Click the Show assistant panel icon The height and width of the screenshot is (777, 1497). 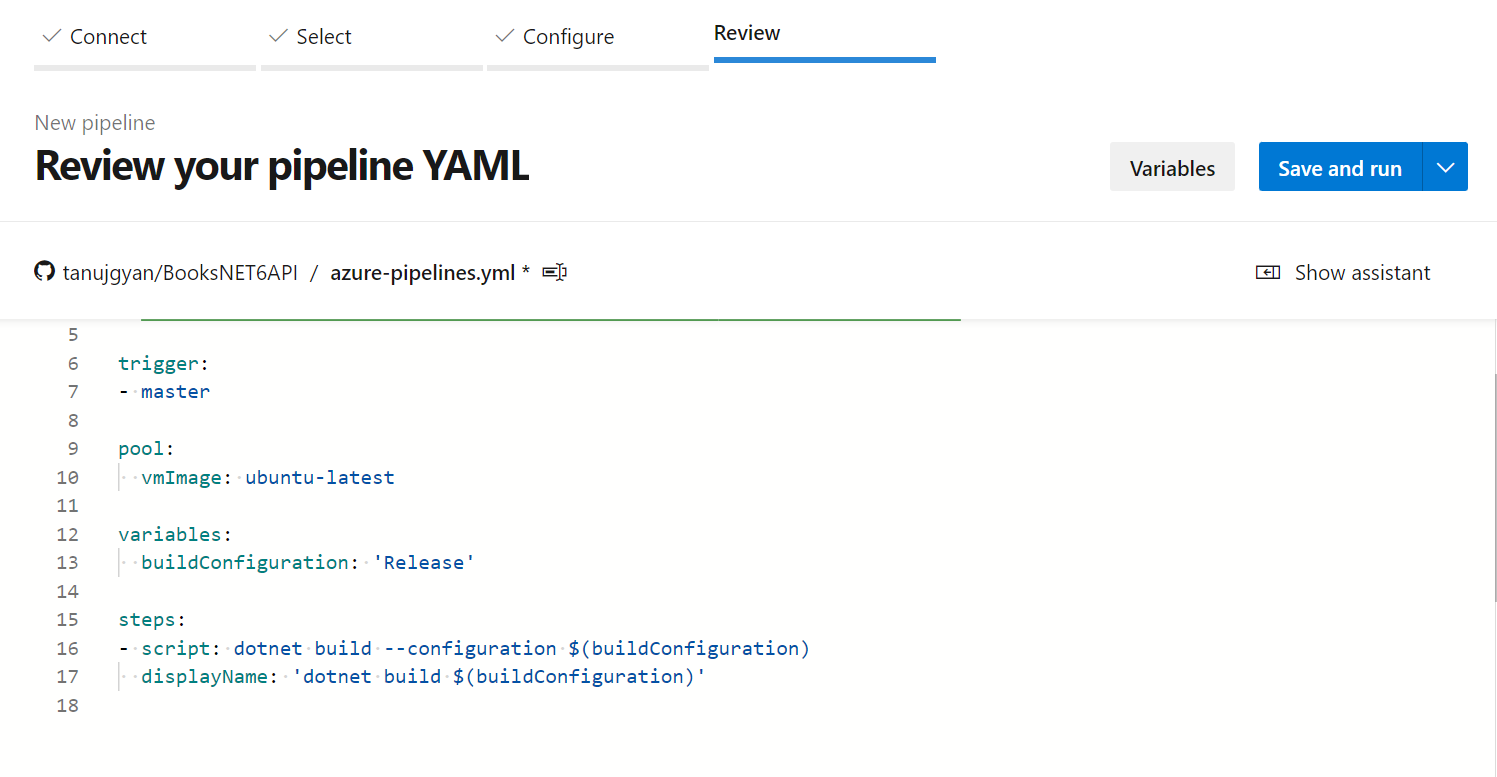click(1268, 271)
